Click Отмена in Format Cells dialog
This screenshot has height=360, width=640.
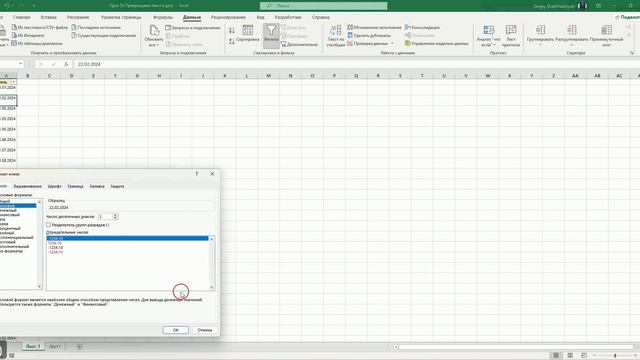(x=204, y=330)
